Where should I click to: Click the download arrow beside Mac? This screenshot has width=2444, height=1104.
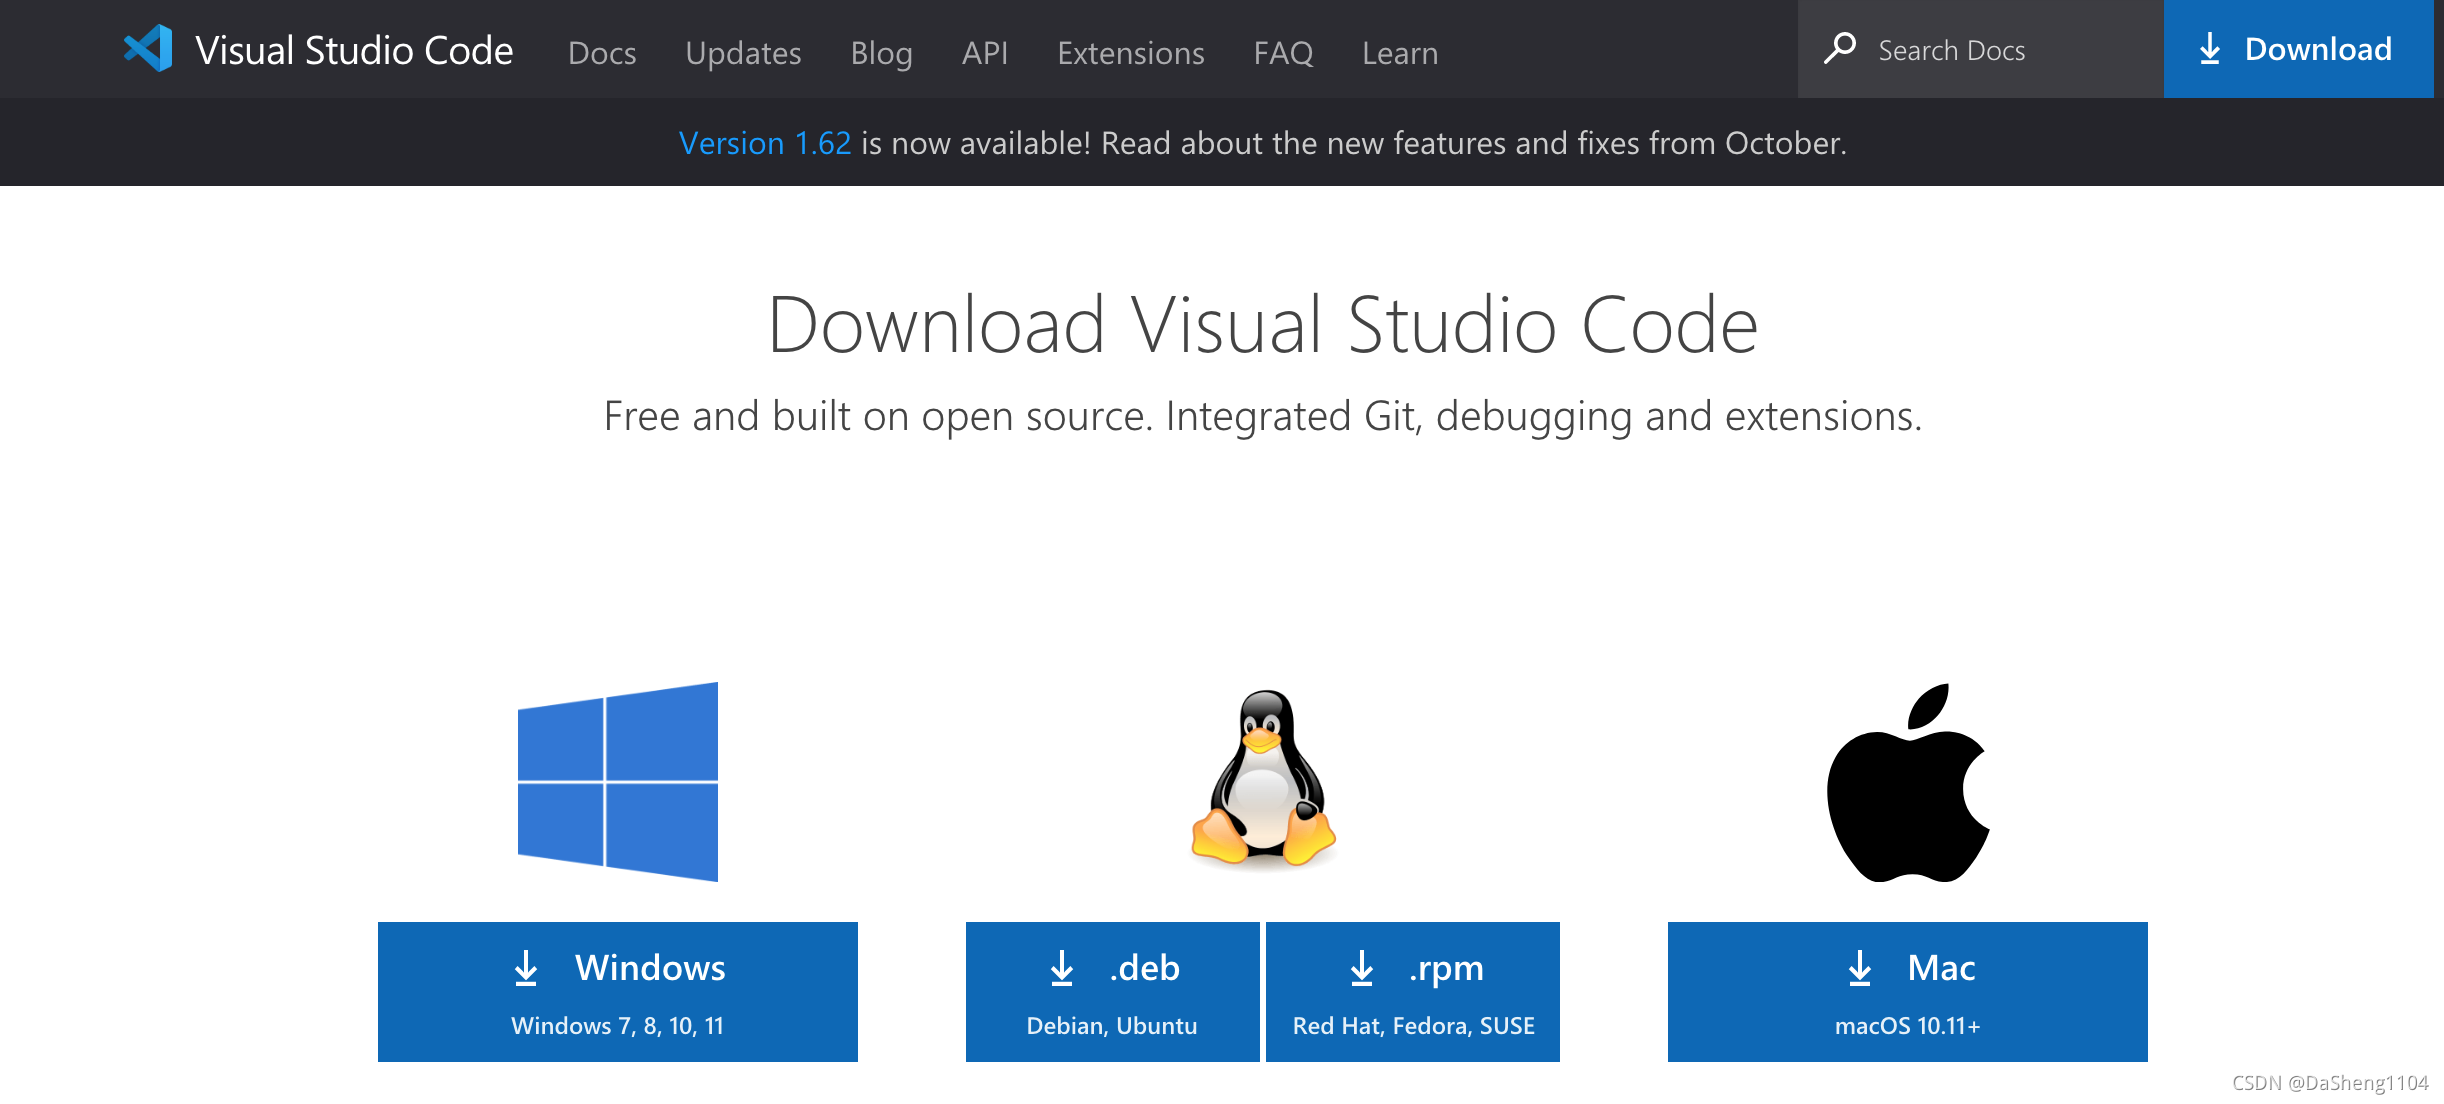point(1860,968)
